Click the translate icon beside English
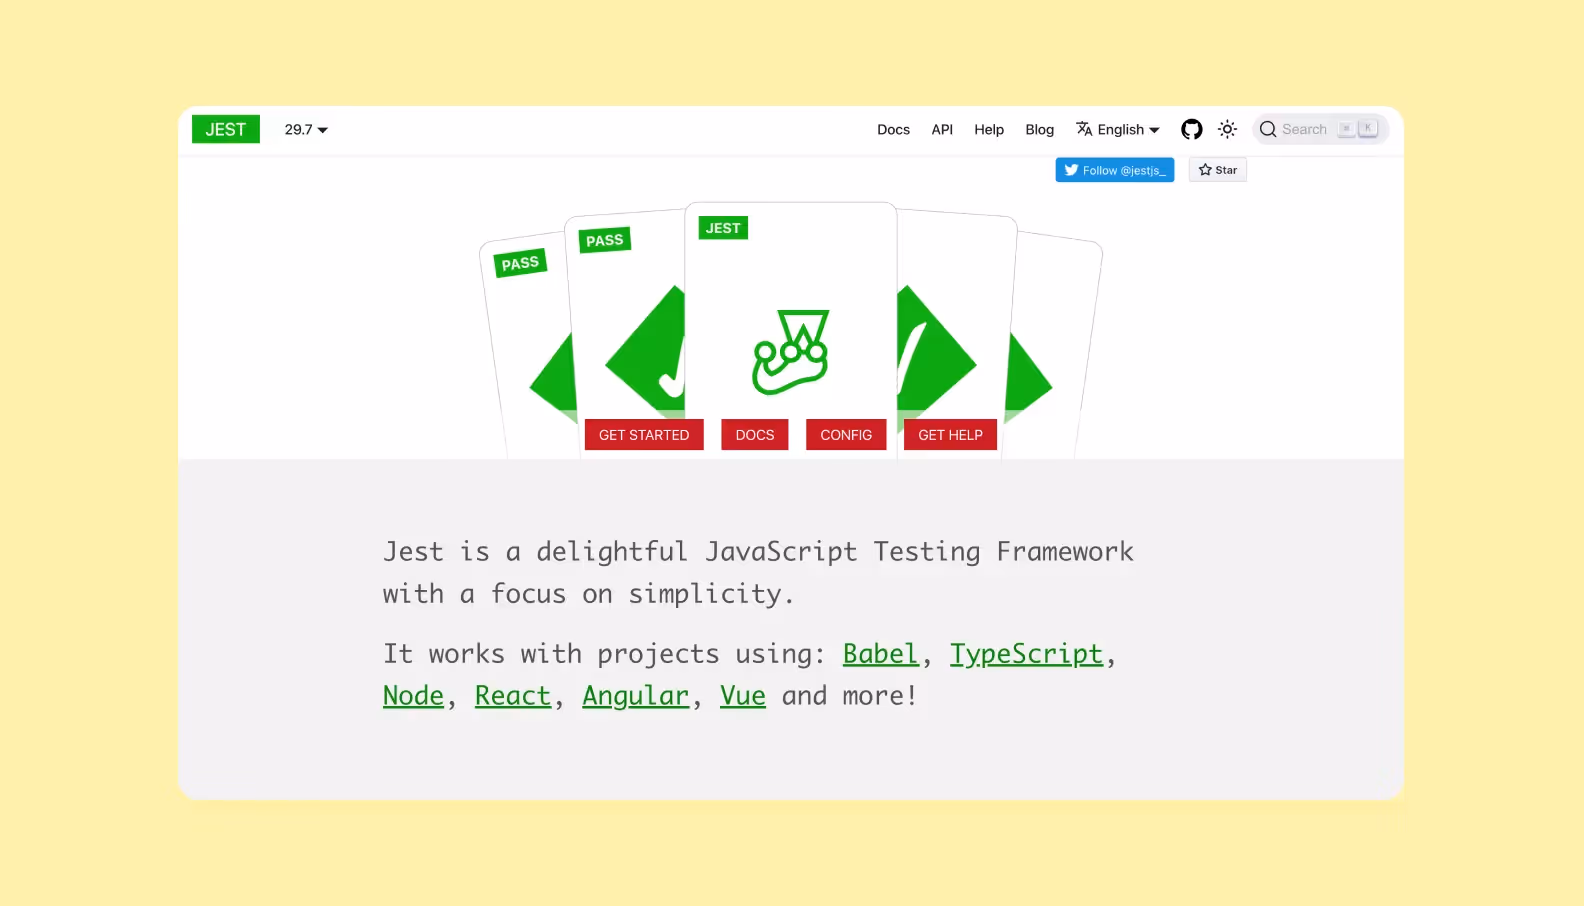This screenshot has width=1584, height=906. click(x=1084, y=129)
